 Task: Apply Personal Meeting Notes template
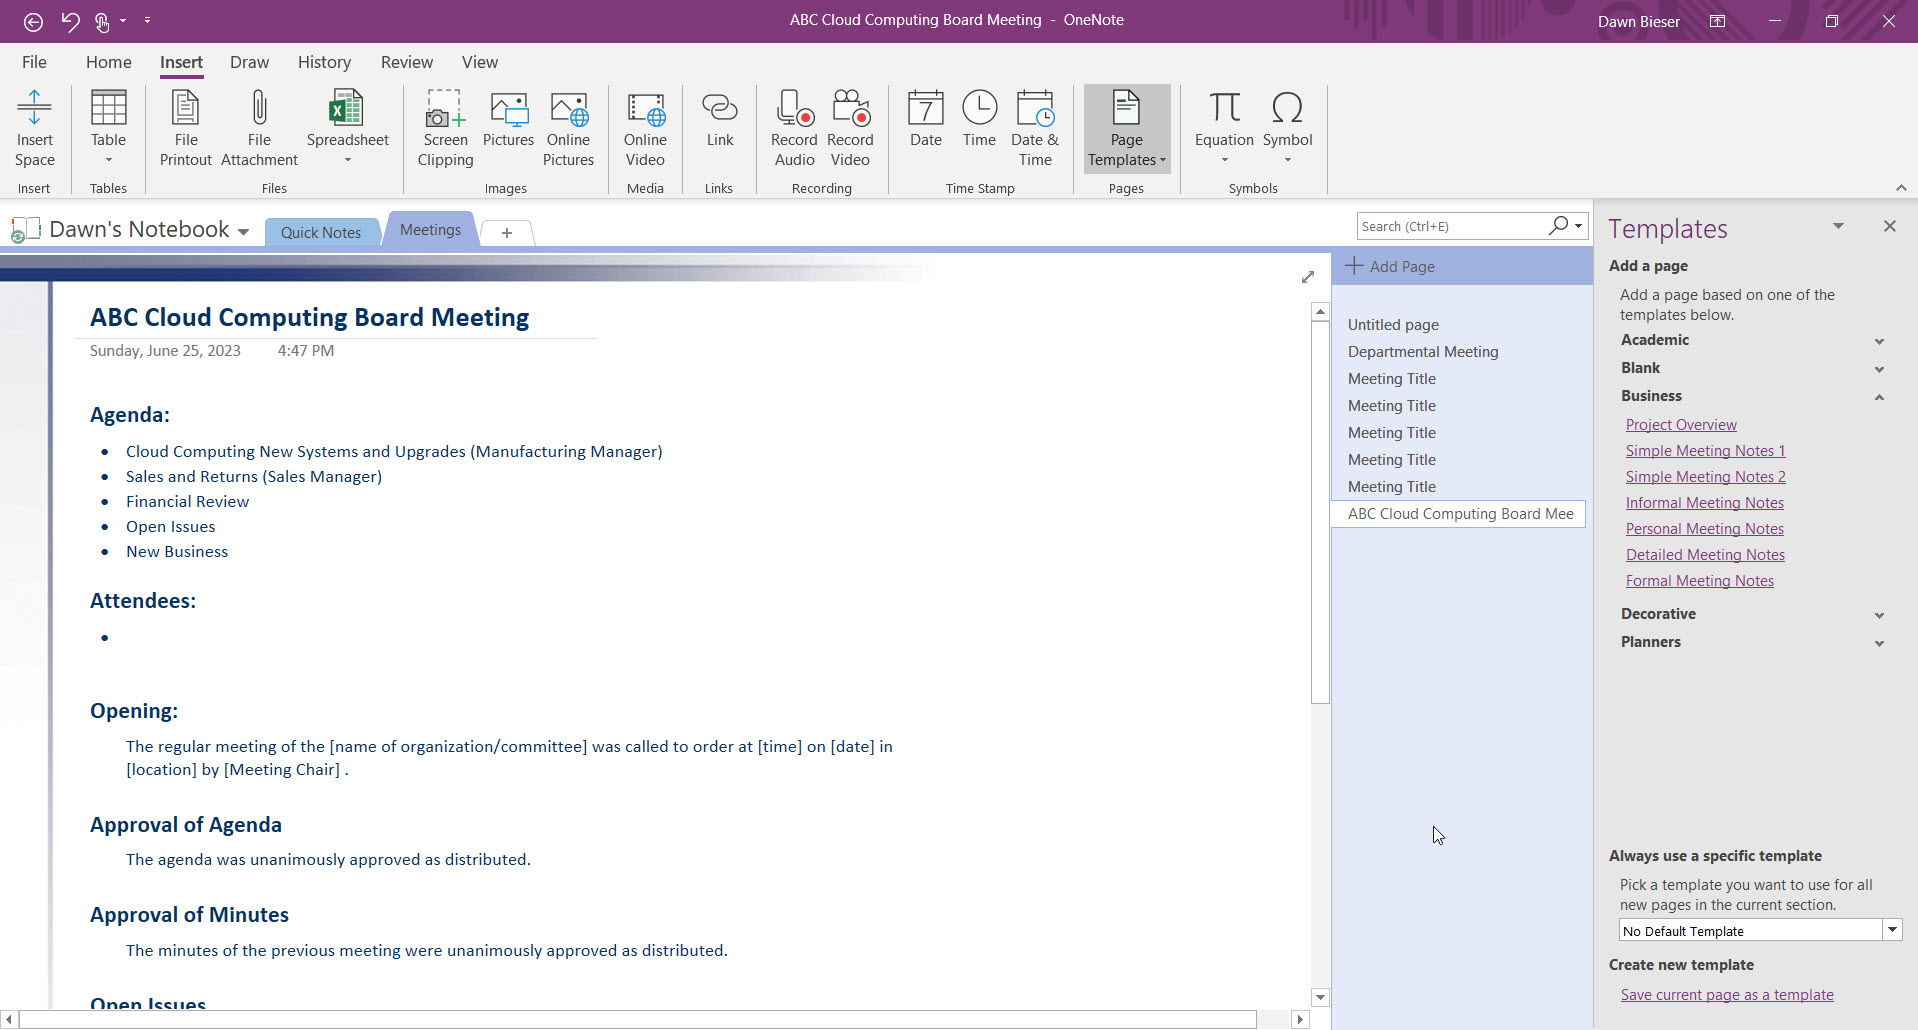tap(1704, 529)
